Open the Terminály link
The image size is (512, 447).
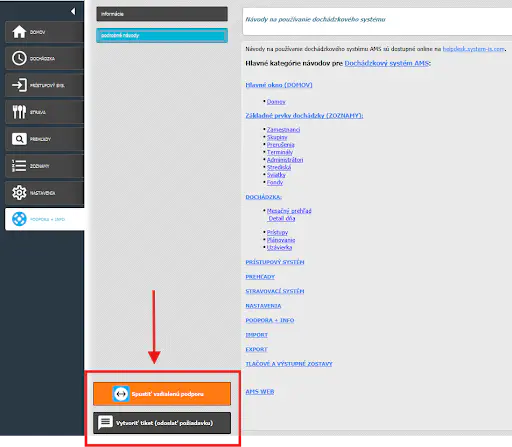coord(280,152)
